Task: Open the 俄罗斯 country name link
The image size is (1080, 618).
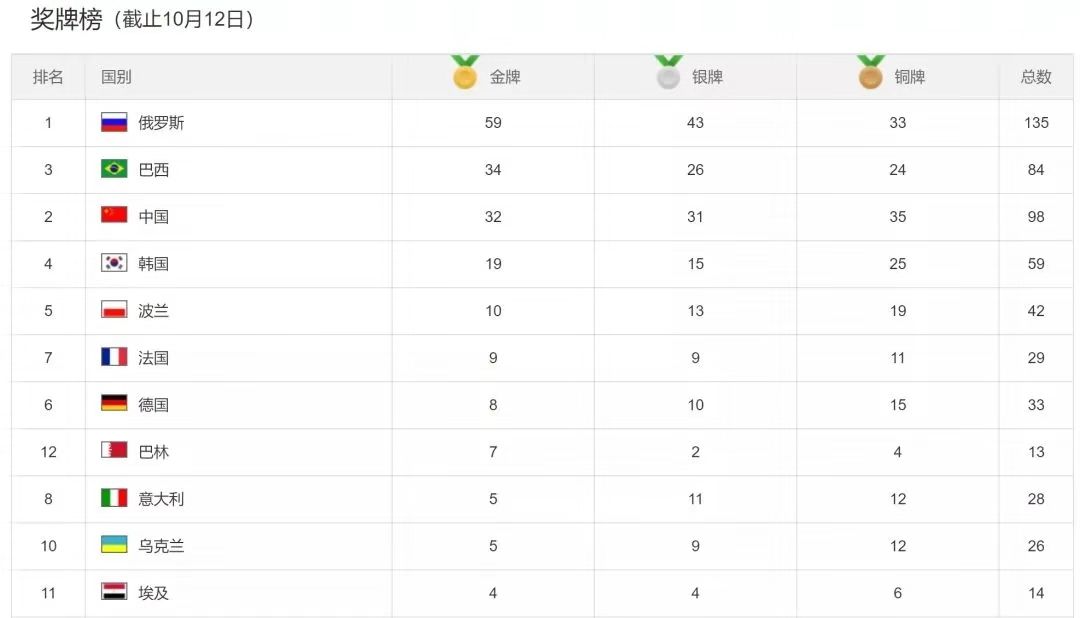Action: pyautogui.click(x=161, y=123)
